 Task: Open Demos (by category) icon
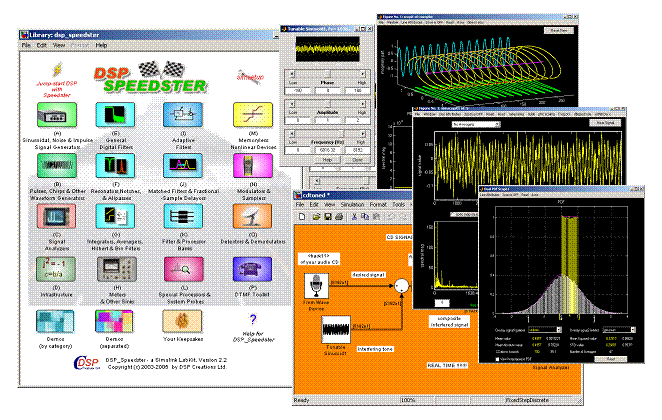pos(55,322)
